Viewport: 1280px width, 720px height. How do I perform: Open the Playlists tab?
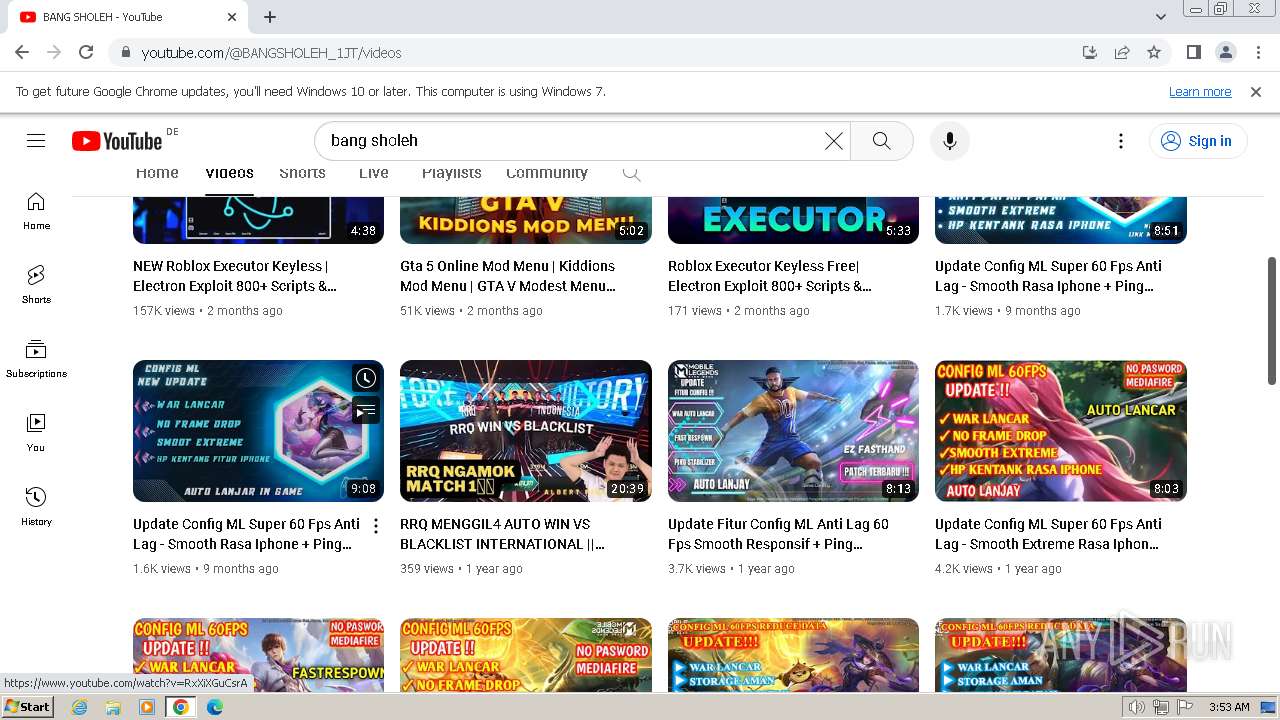point(451,173)
